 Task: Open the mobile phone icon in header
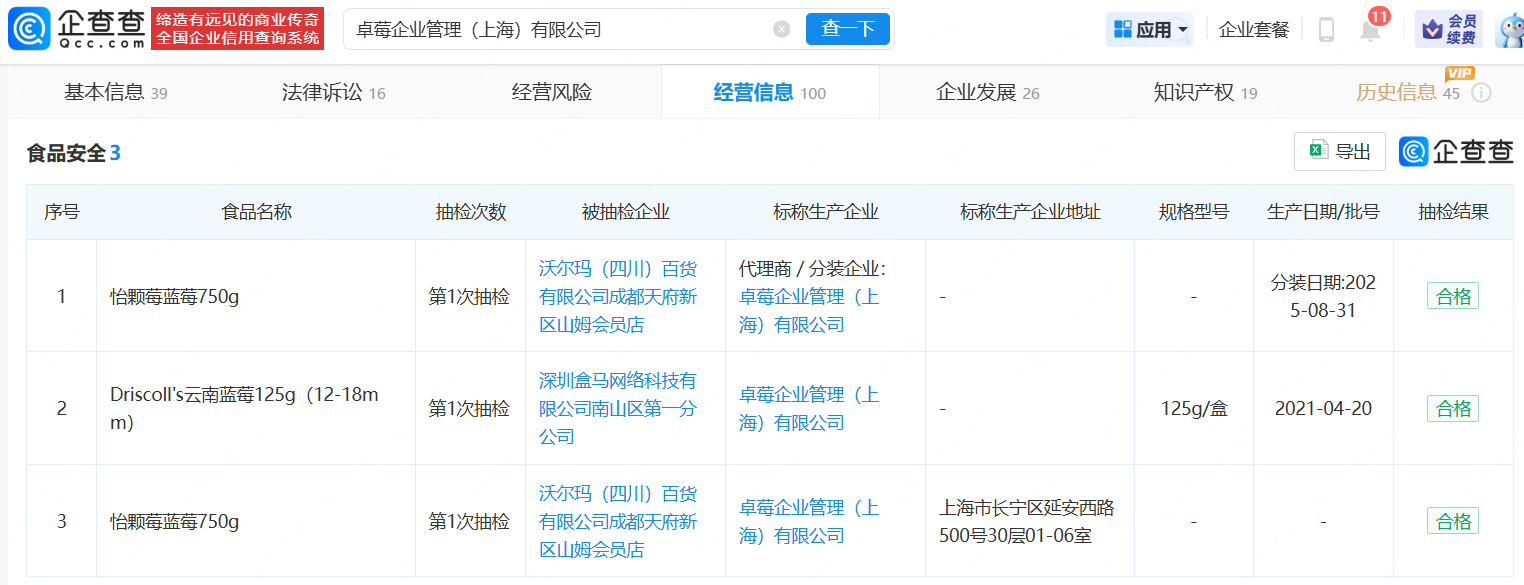pos(1327,30)
